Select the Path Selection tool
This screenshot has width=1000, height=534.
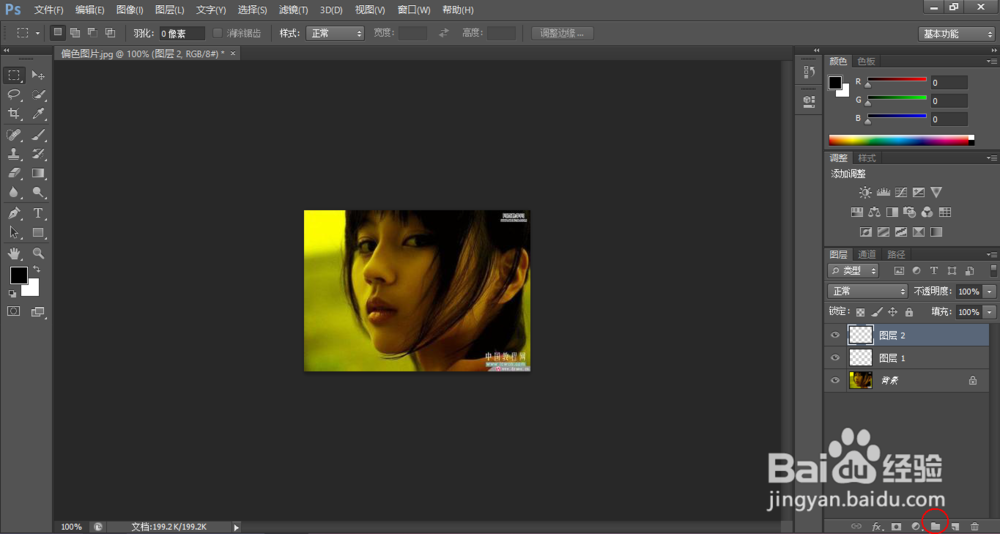13,232
